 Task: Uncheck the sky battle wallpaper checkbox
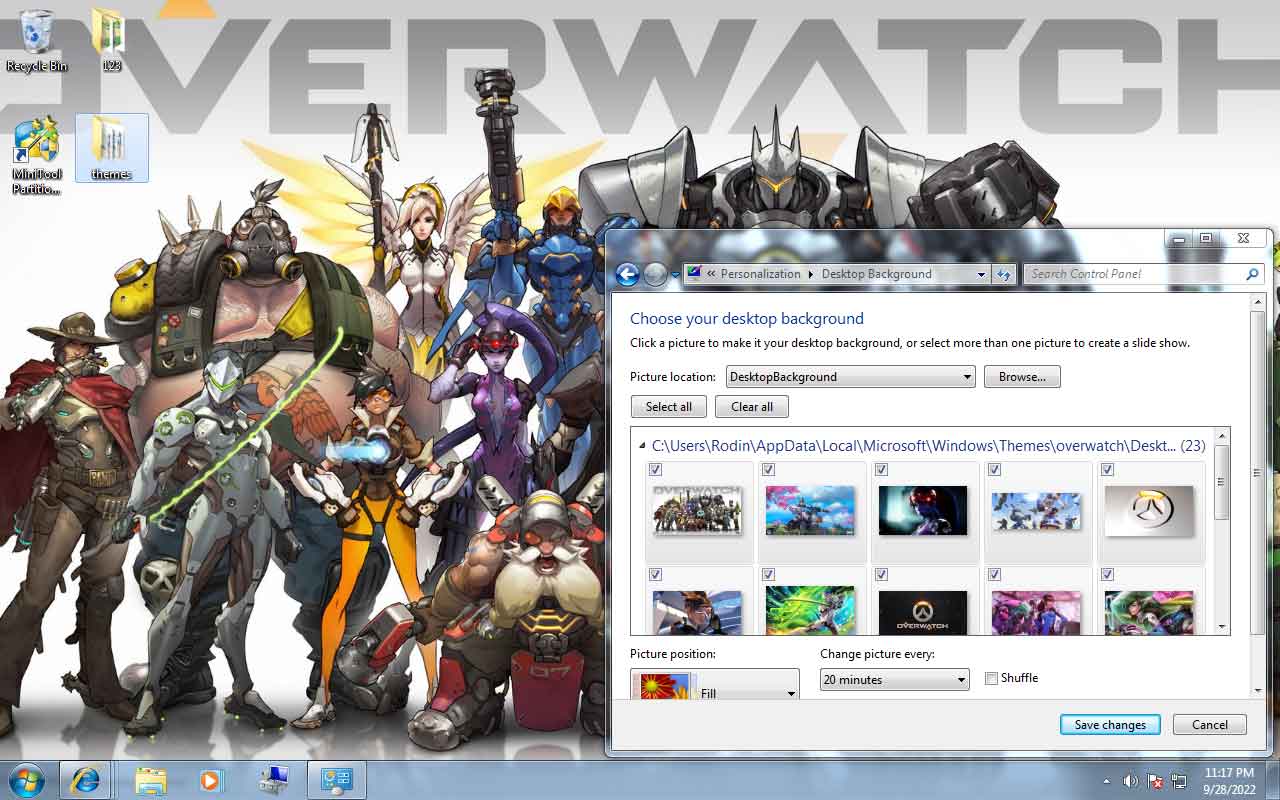coord(994,469)
